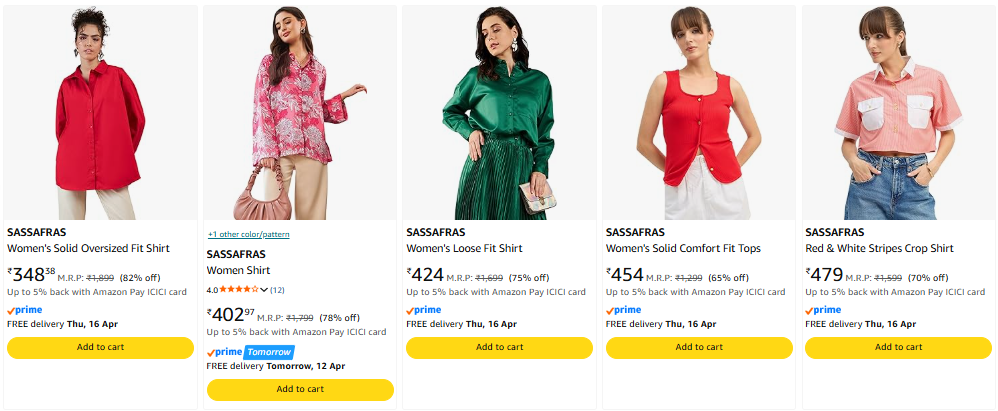Open the red oversized shirt product image

click(100, 112)
